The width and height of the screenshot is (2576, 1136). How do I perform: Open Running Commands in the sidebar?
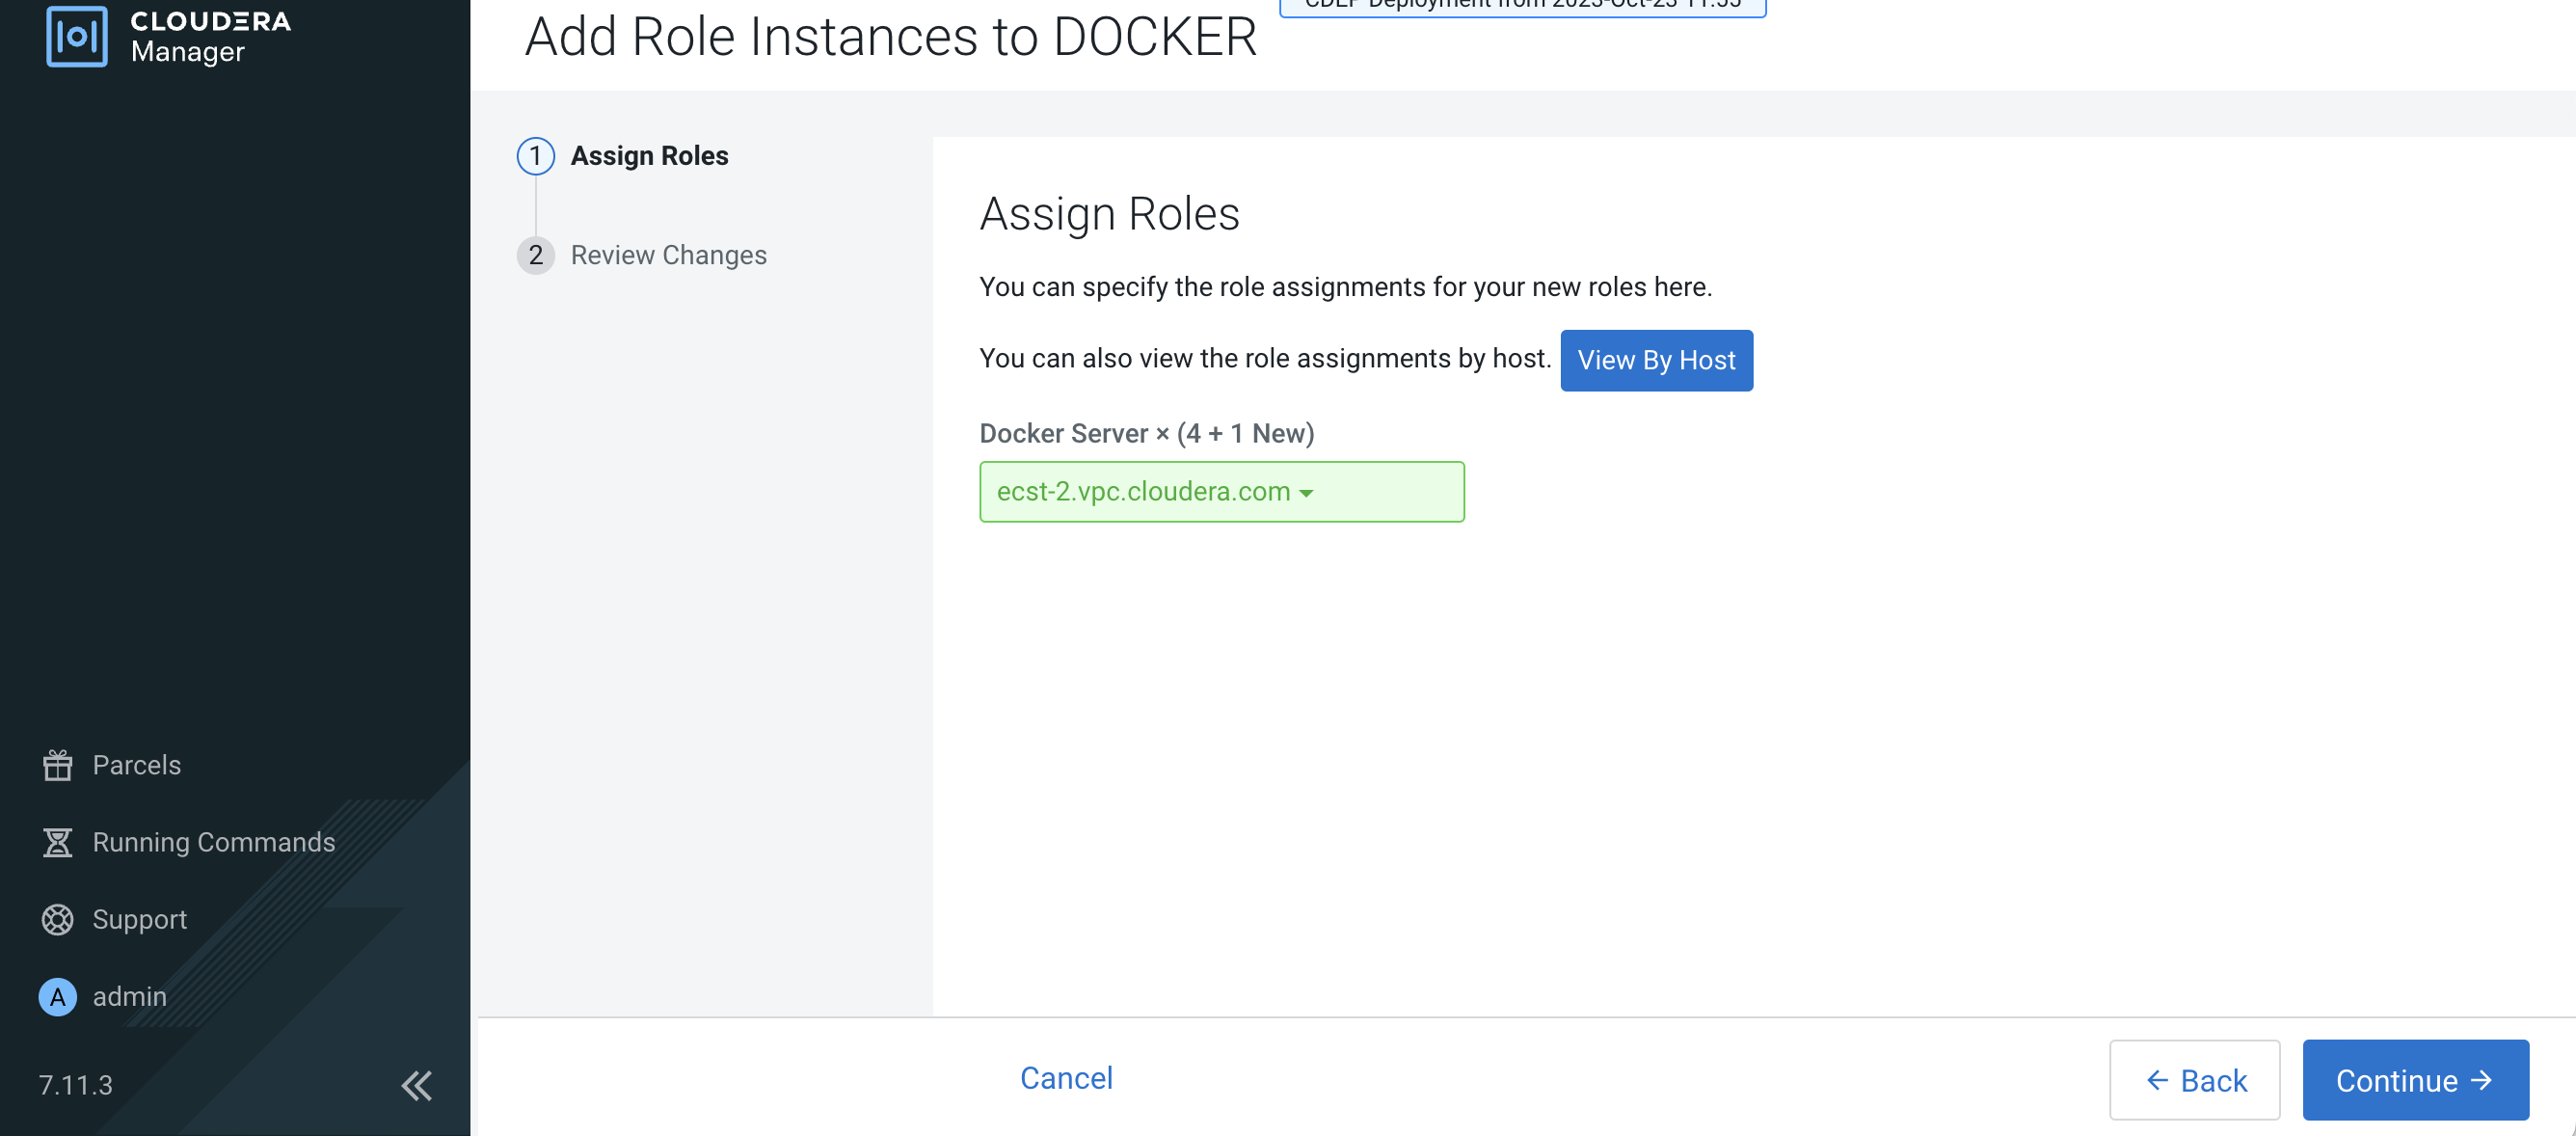click(213, 842)
